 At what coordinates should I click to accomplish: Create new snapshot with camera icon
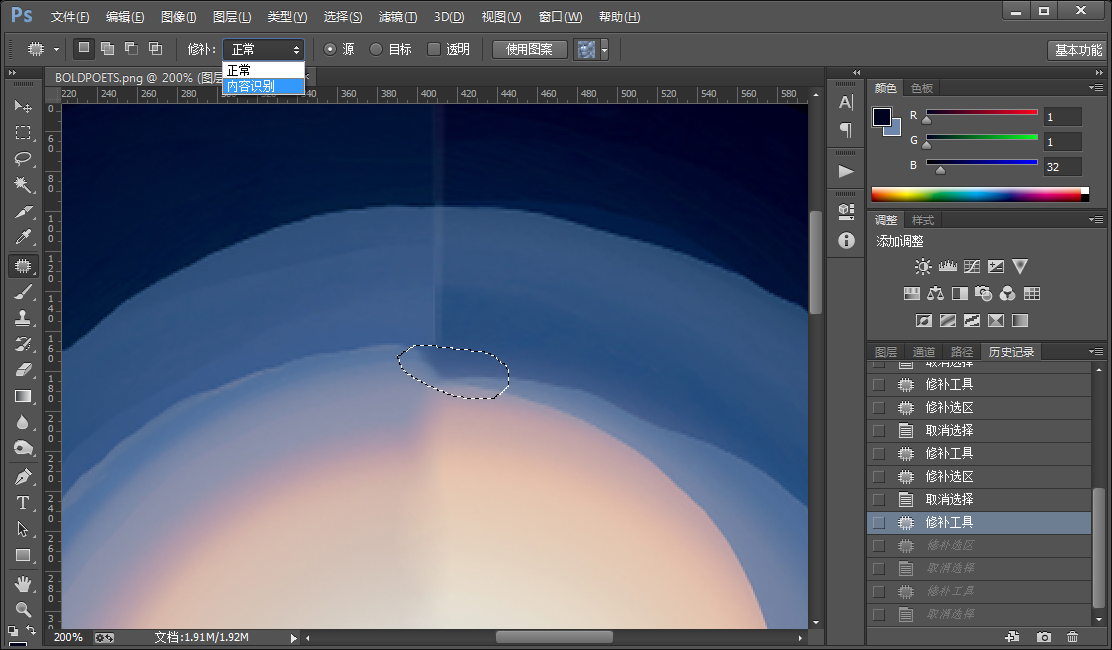(1043, 637)
